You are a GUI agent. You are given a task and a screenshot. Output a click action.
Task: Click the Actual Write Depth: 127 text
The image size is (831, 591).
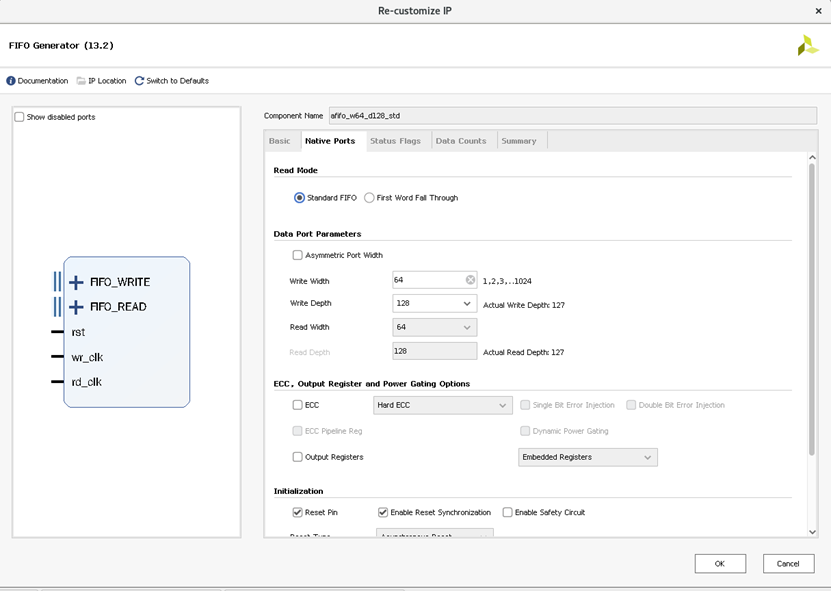click(524, 305)
